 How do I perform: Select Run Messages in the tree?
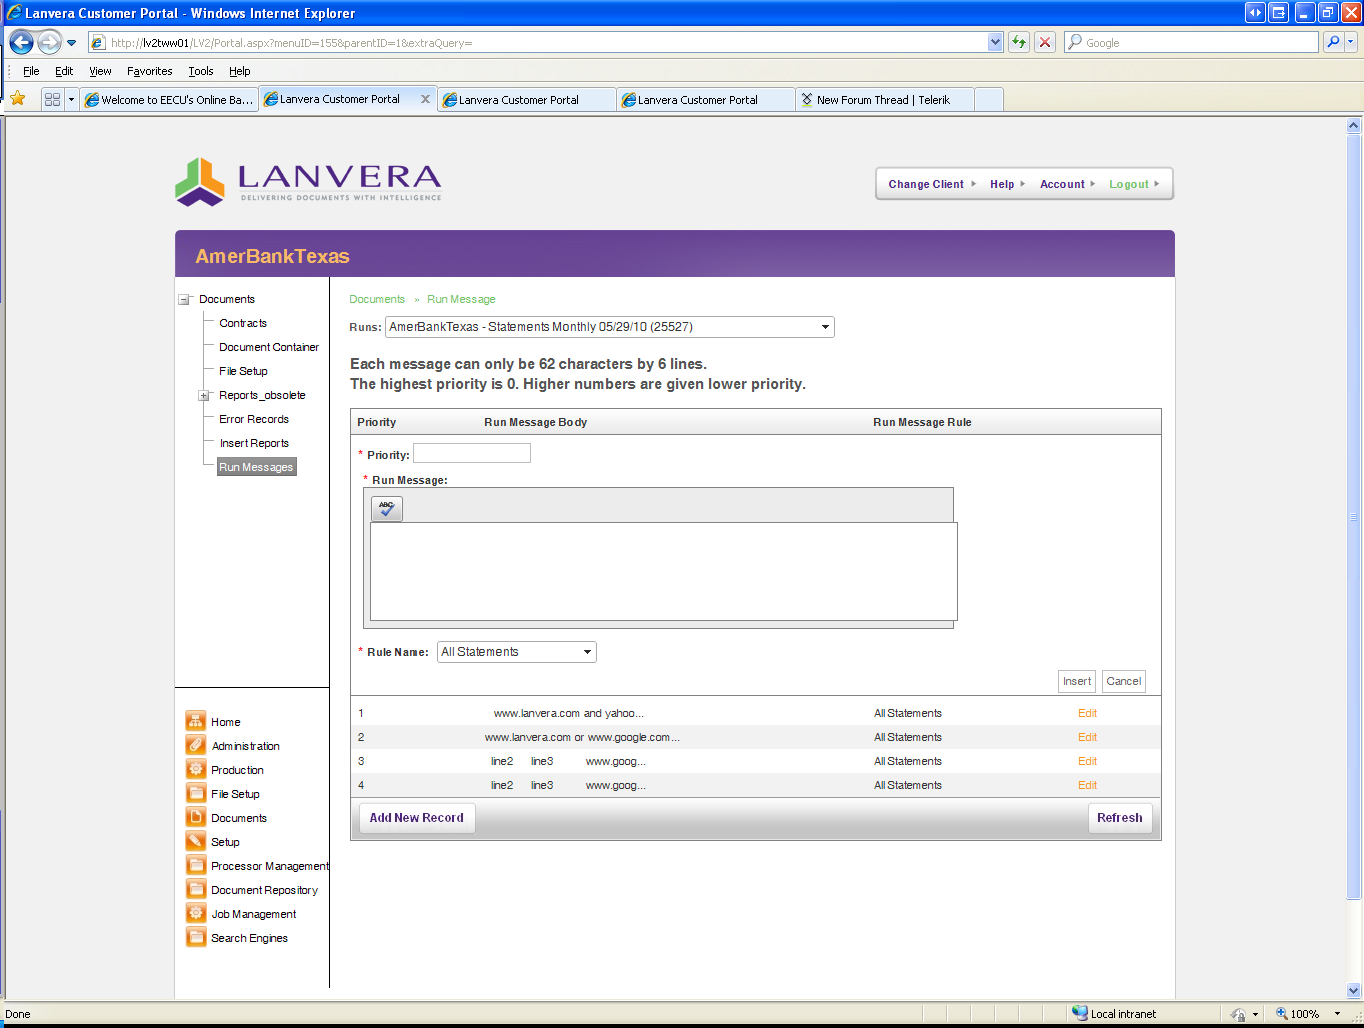point(257,467)
